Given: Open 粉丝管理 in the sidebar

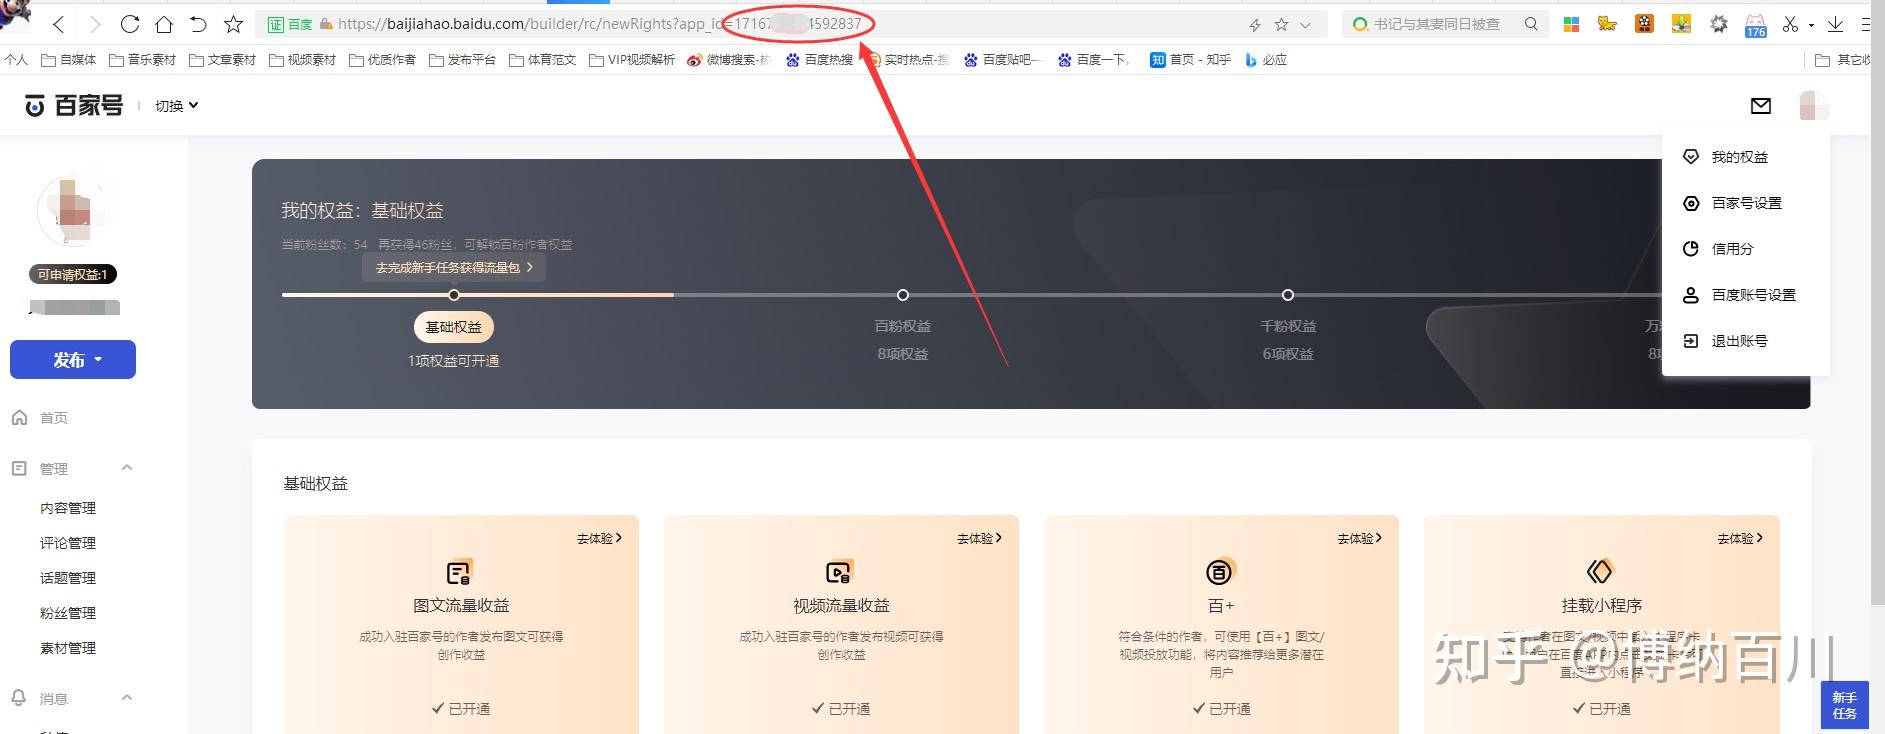Looking at the screenshot, I should click(x=68, y=613).
